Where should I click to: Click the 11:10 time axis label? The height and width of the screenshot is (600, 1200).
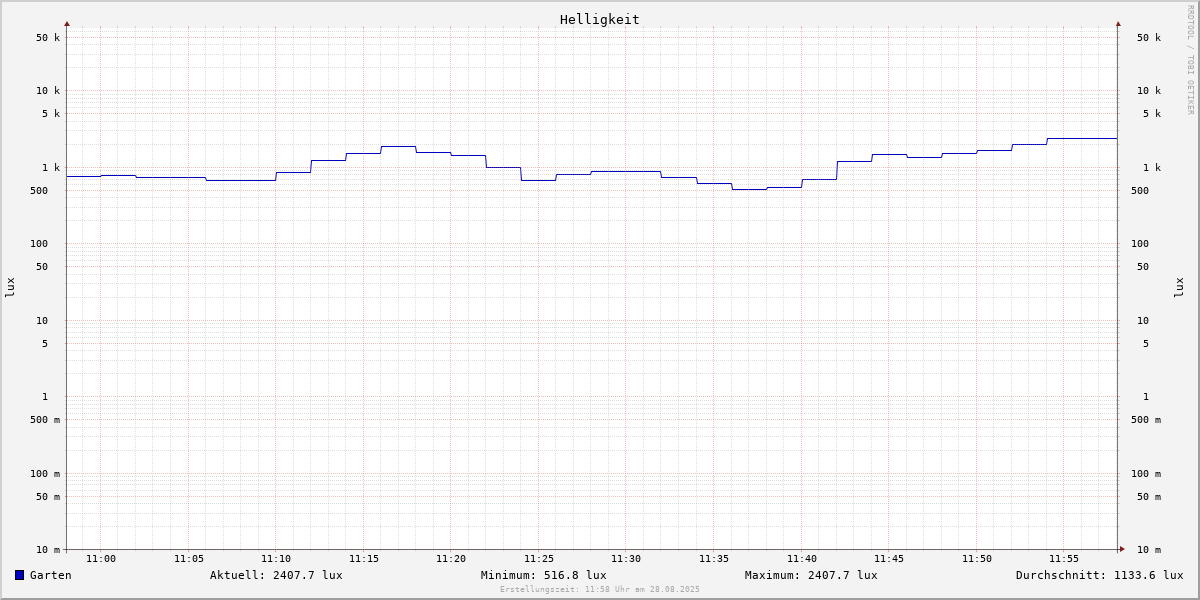pyautogui.click(x=276, y=559)
